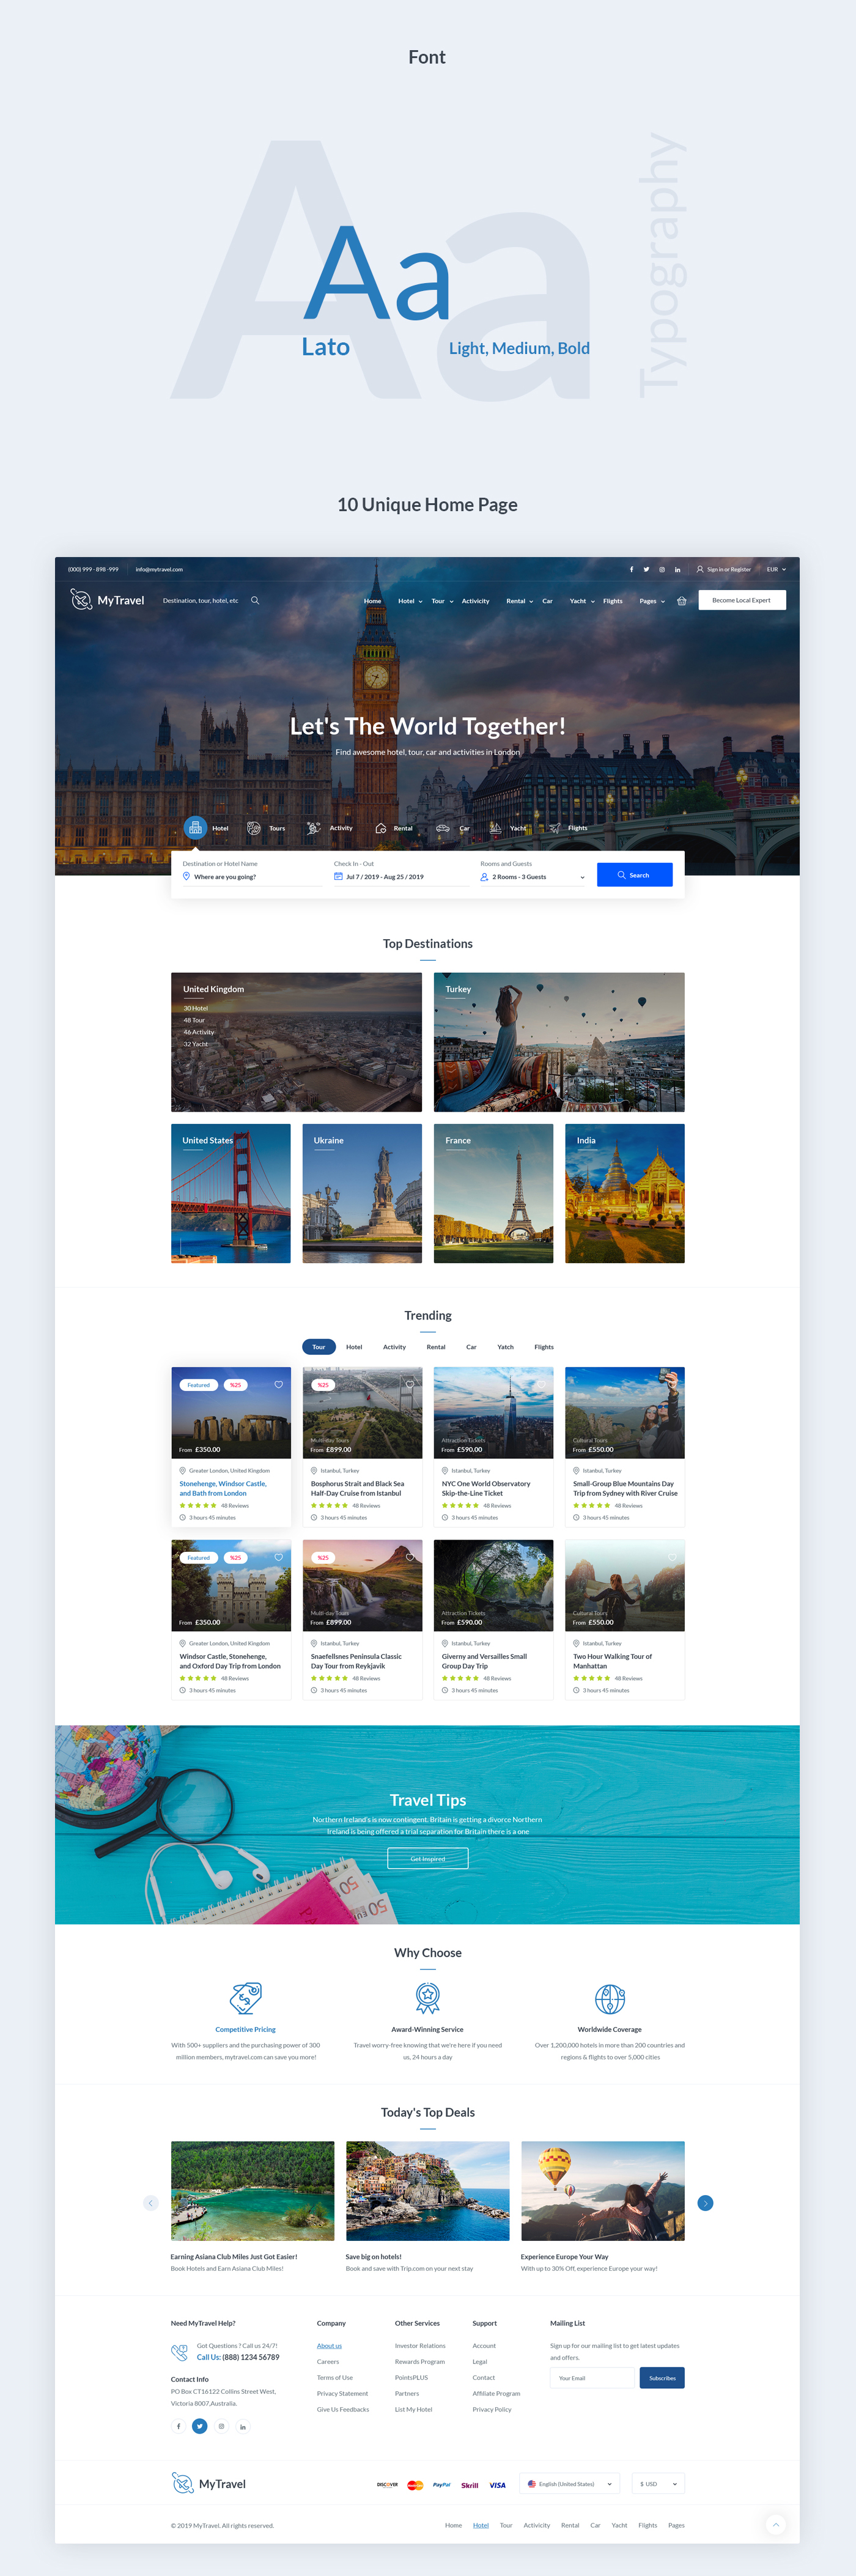Open the Turkey destination thumbnail
Image resolution: width=856 pixels, height=2576 pixels.
(x=559, y=1042)
